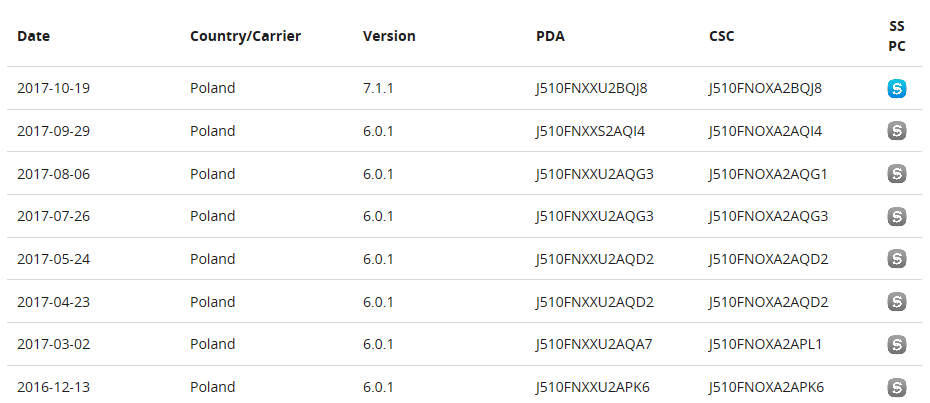Click the Version column header

click(389, 36)
